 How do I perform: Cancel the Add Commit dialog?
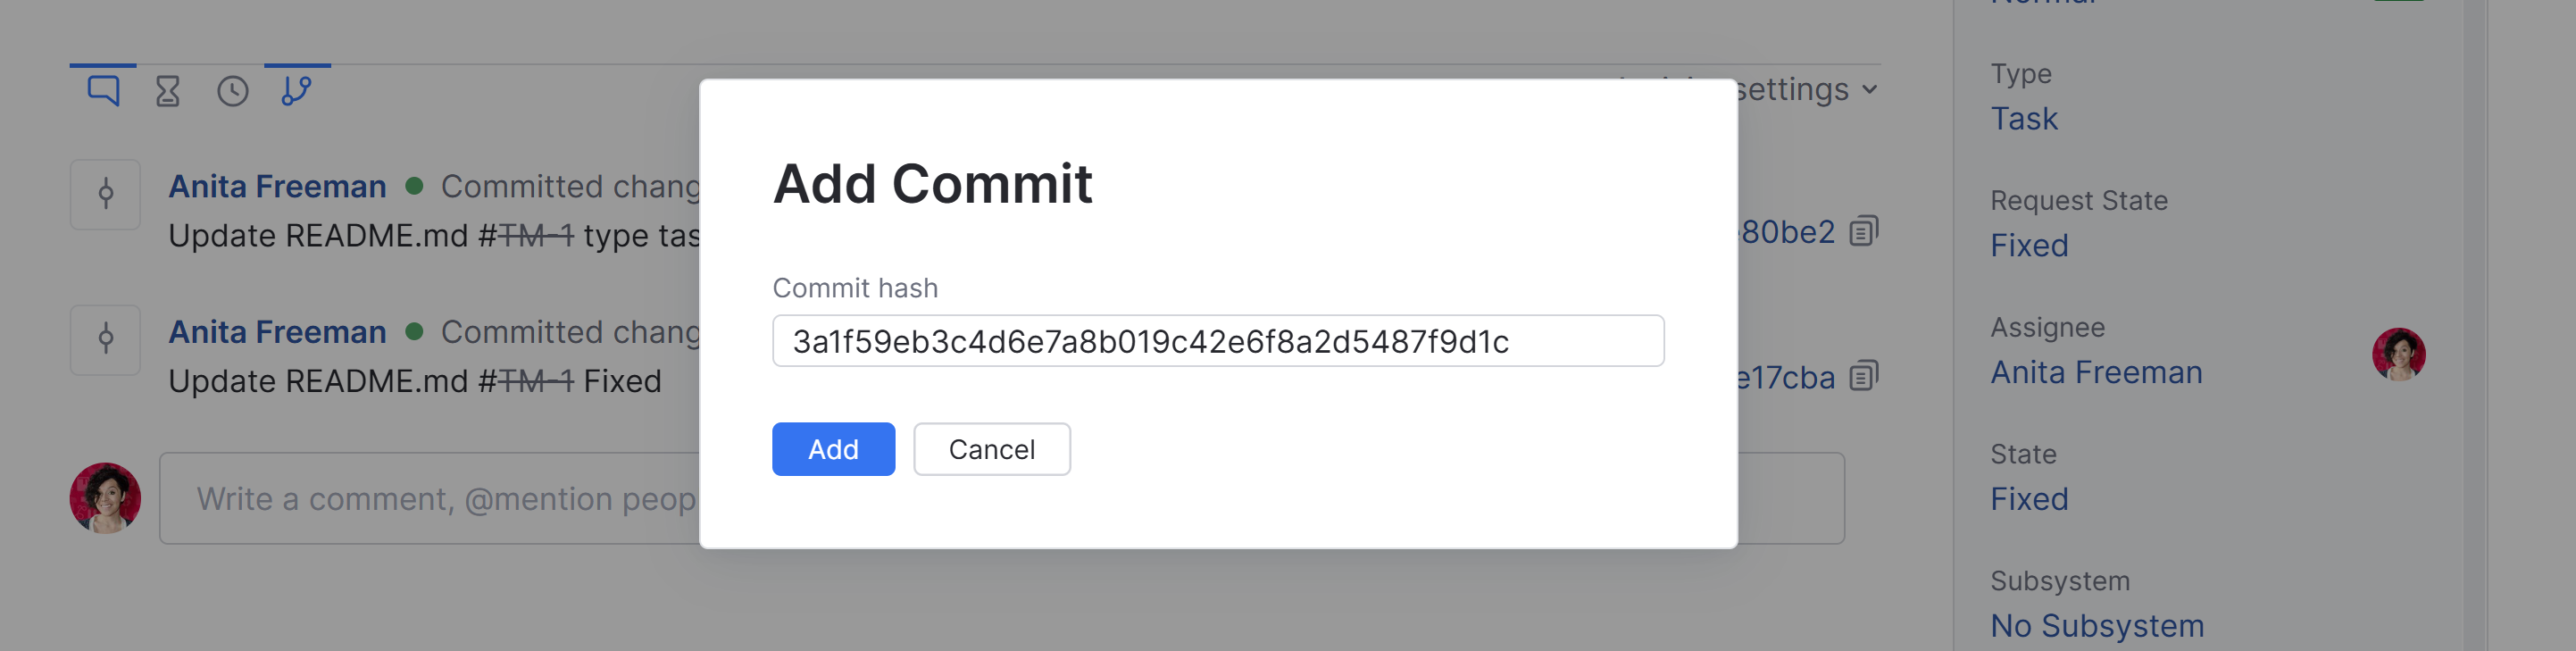(992, 449)
